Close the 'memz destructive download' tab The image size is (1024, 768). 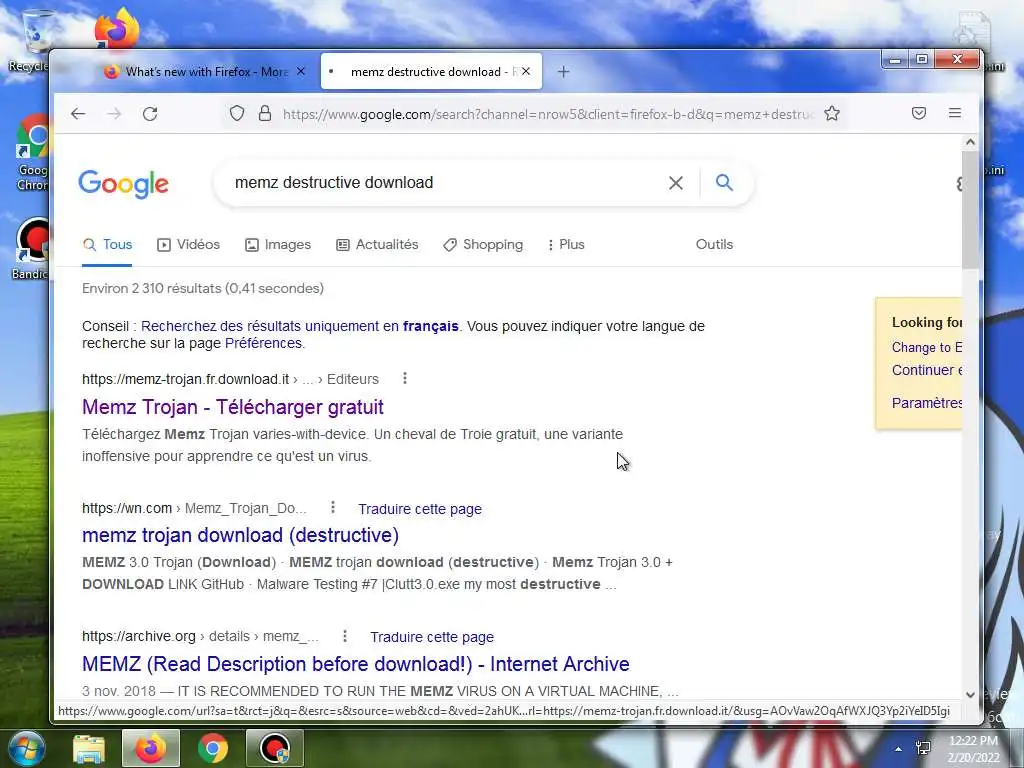(526, 71)
